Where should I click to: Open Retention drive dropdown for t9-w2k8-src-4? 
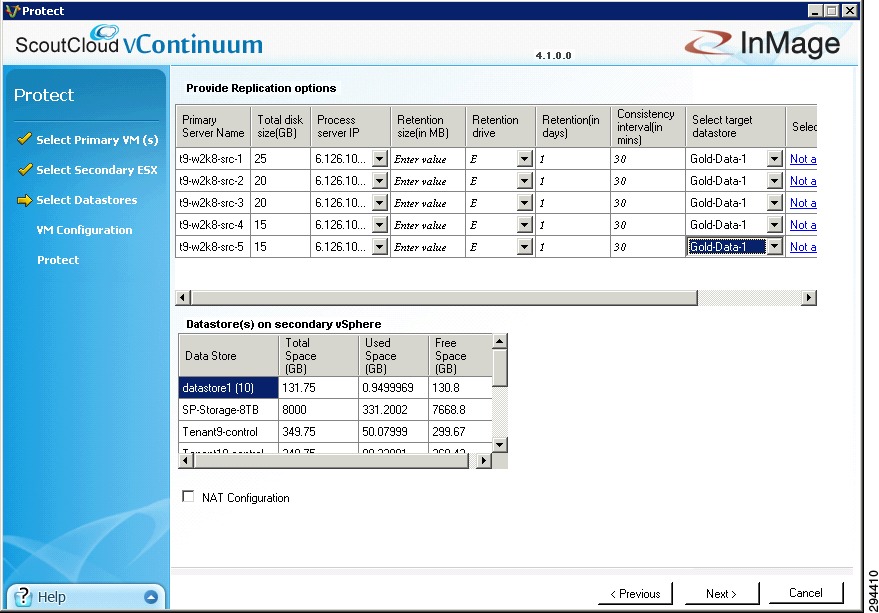coord(525,225)
